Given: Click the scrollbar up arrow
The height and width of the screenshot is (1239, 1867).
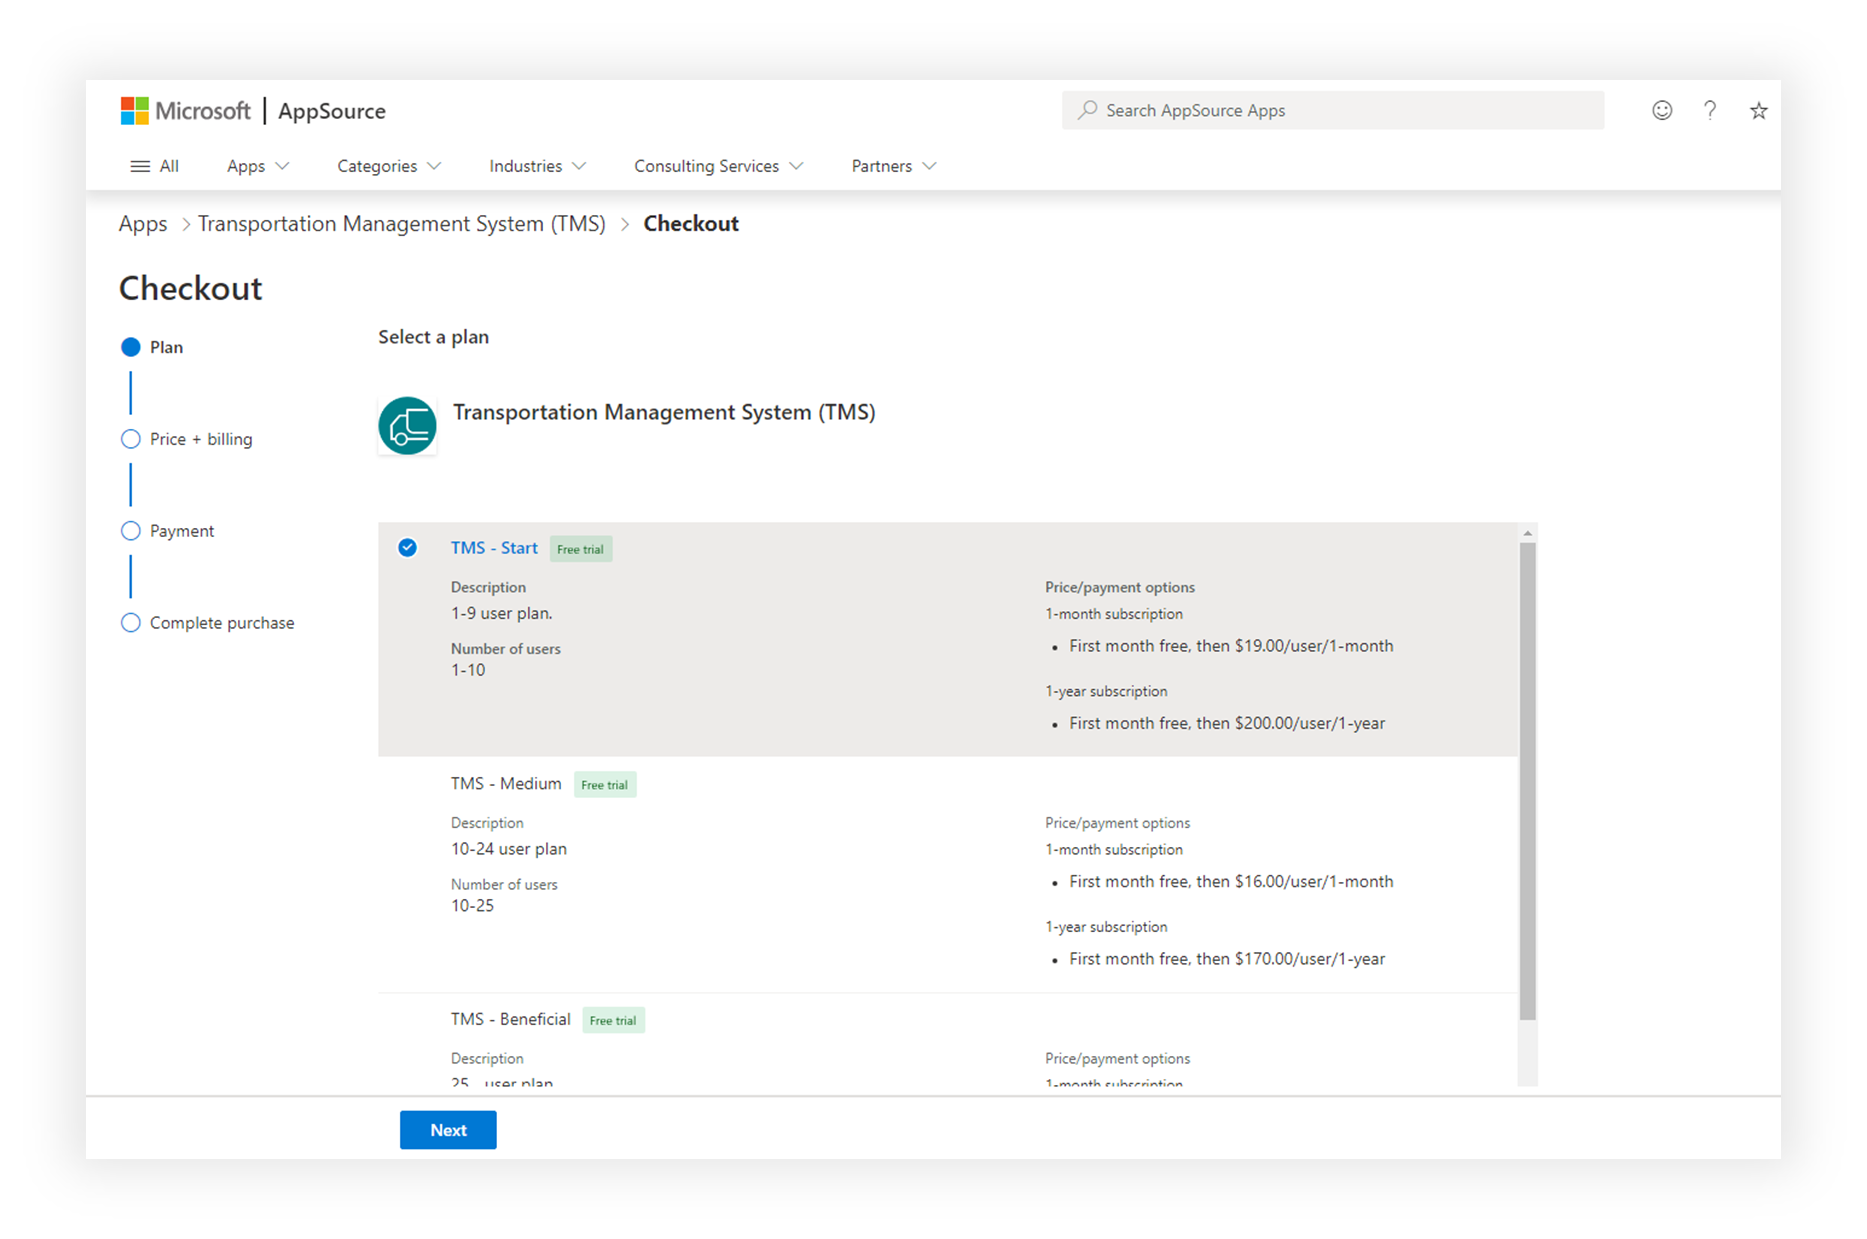Looking at the screenshot, I should [1527, 533].
